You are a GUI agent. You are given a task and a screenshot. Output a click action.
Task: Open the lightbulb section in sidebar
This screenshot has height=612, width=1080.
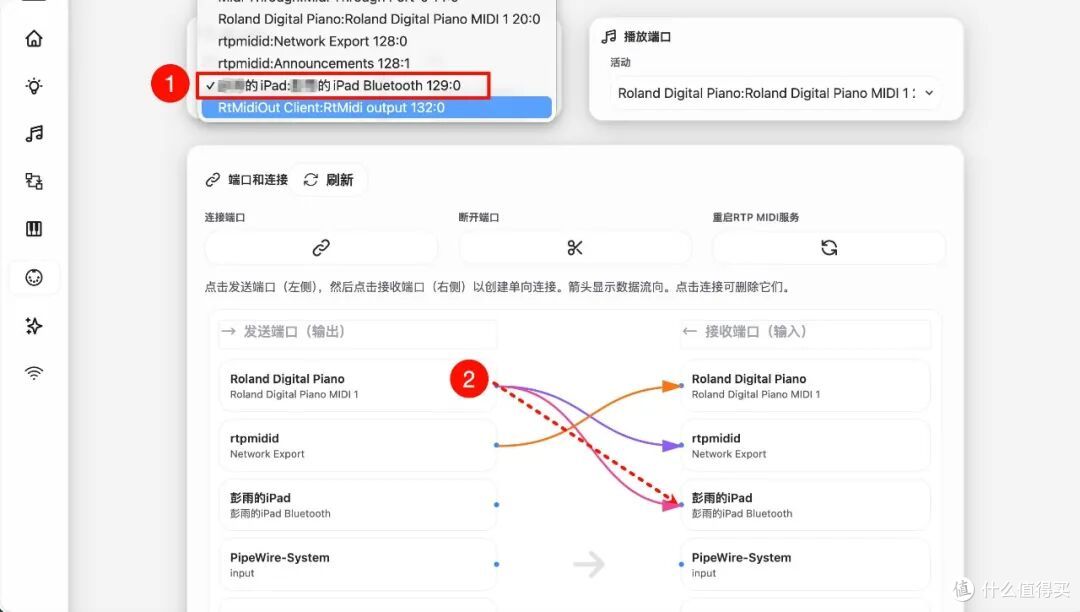(34, 86)
